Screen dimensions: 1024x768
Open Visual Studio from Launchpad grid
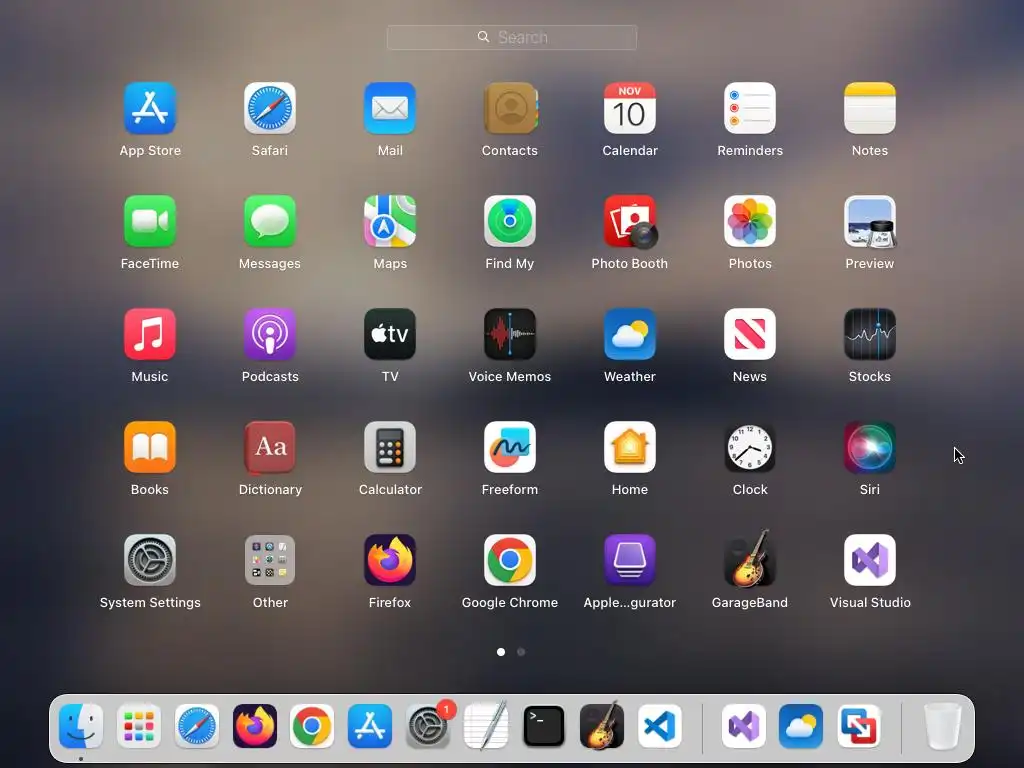(870, 560)
